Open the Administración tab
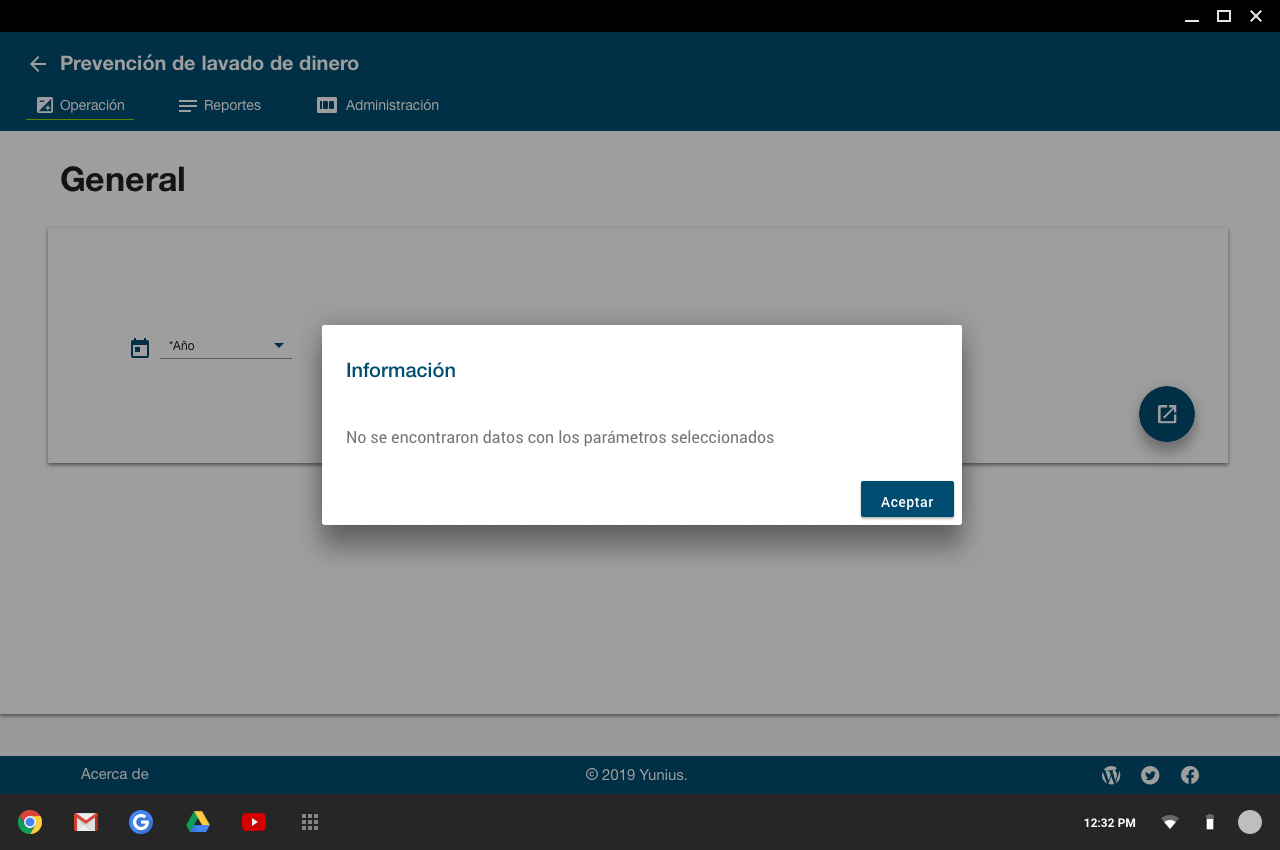This screenshot has height=850, width=1280. click(x=378, y=105)
